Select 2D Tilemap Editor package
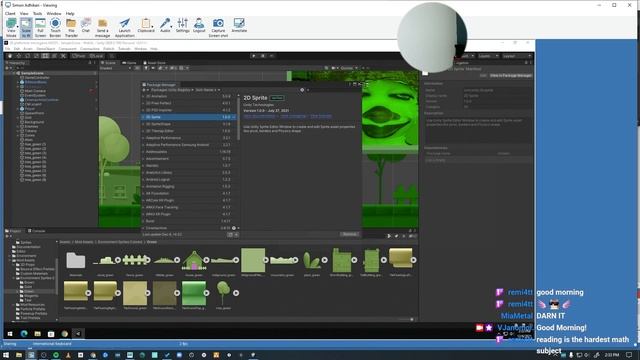The image size is (640, 360). click(189, 131)
